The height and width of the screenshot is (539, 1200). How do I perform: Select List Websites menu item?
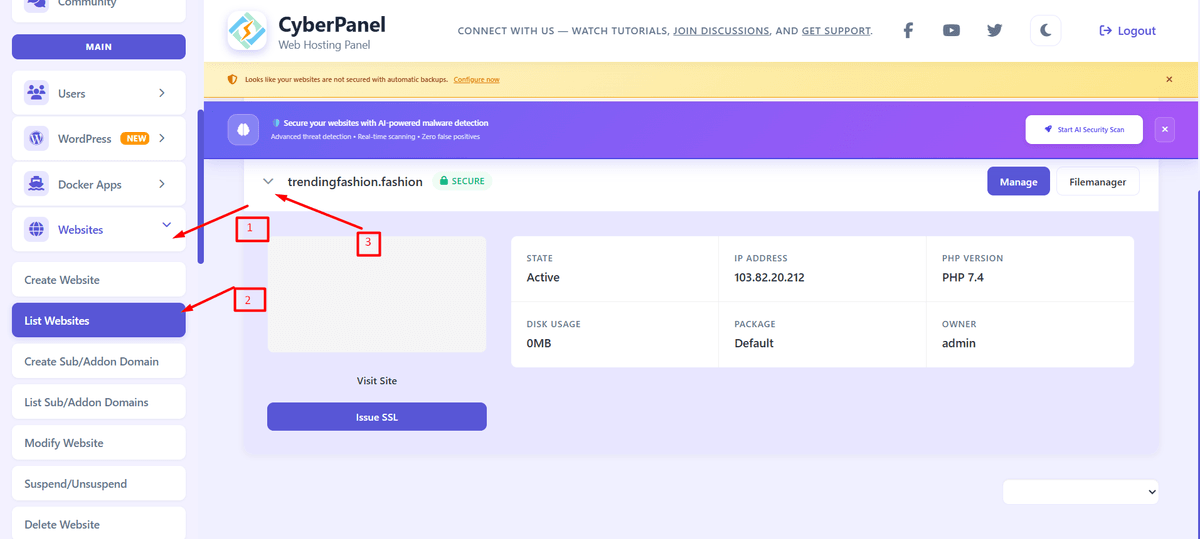coord(98,321)
